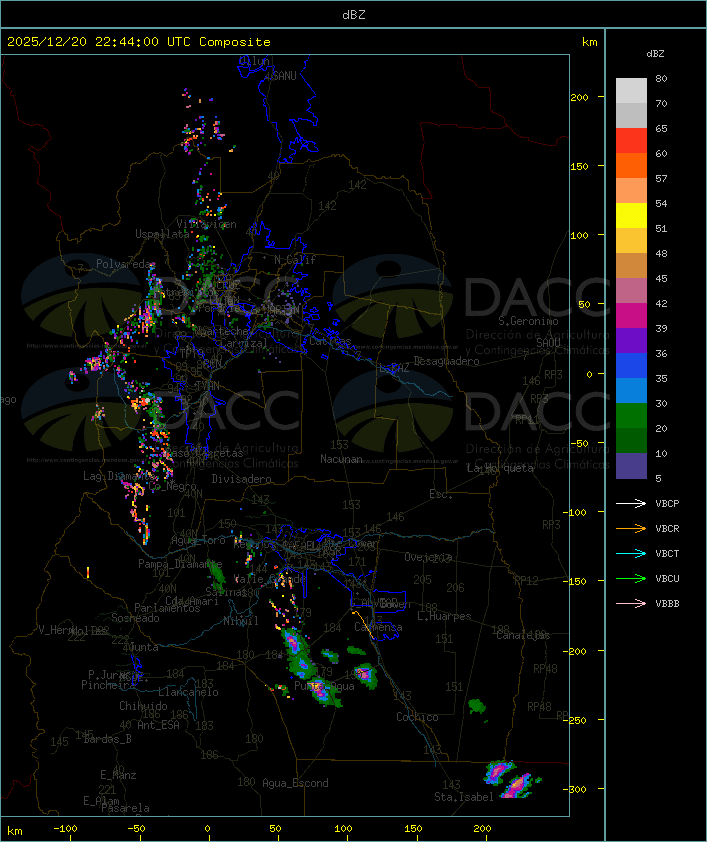Click the 'Nacunan' place label
The image size is (707, 842).
point(341,459)
